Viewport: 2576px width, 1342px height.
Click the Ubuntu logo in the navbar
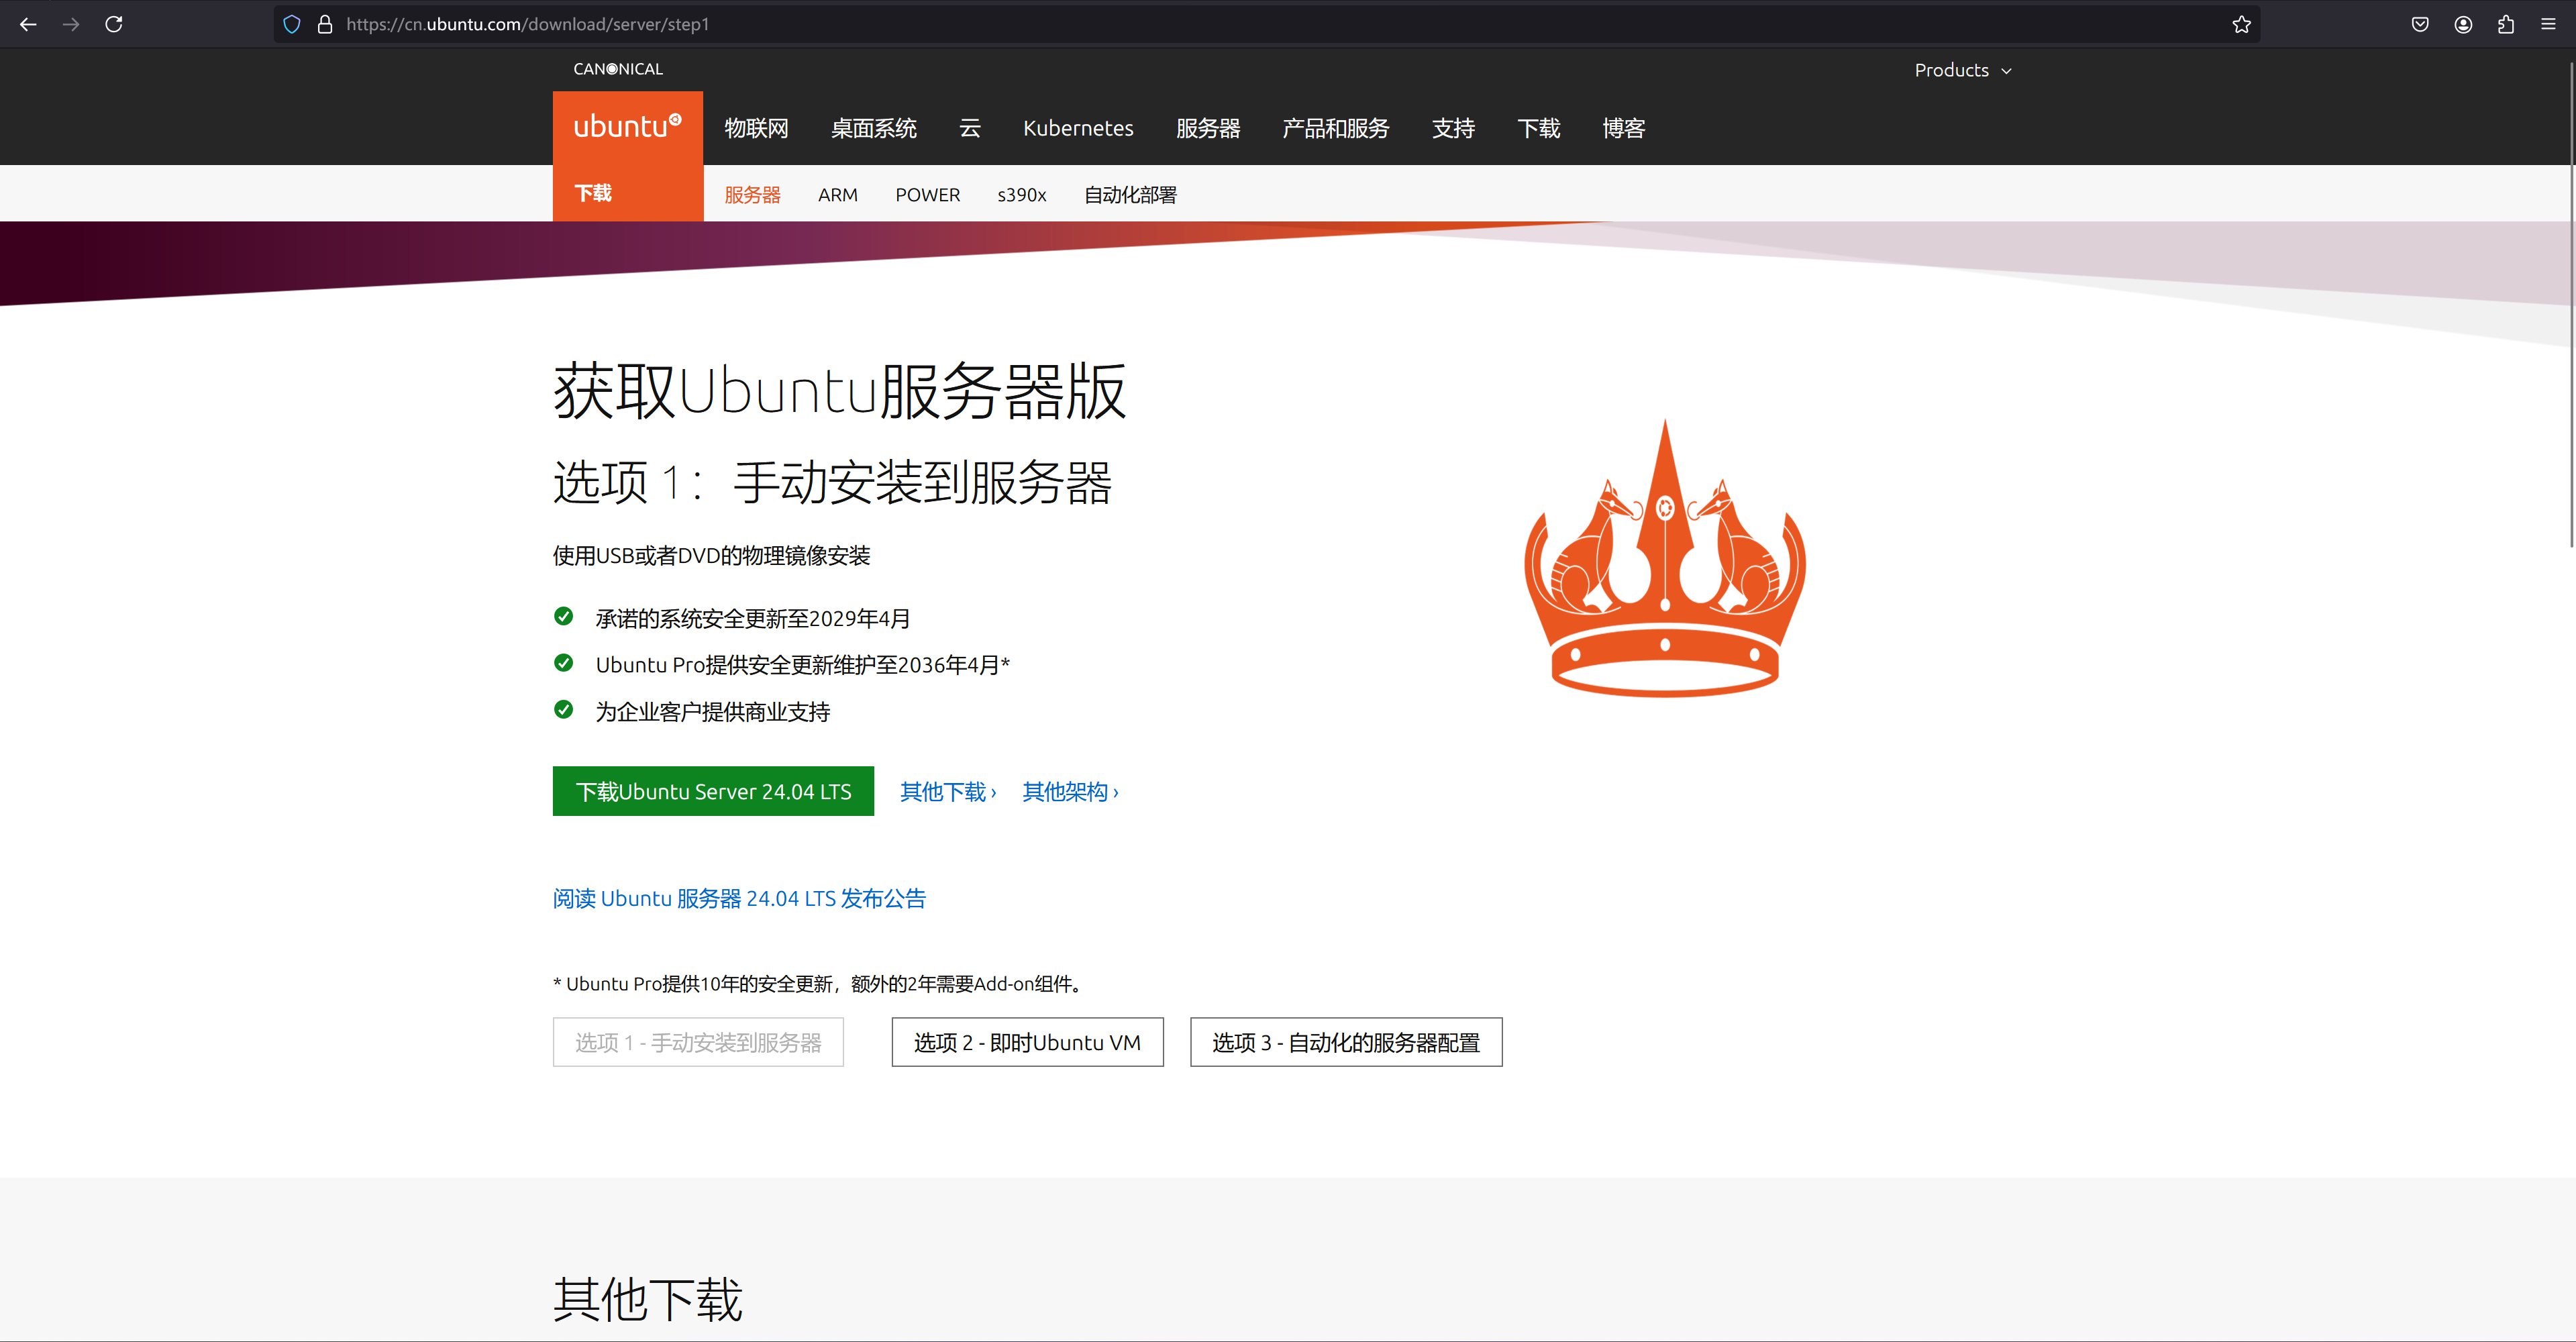(x=627, y=127)
